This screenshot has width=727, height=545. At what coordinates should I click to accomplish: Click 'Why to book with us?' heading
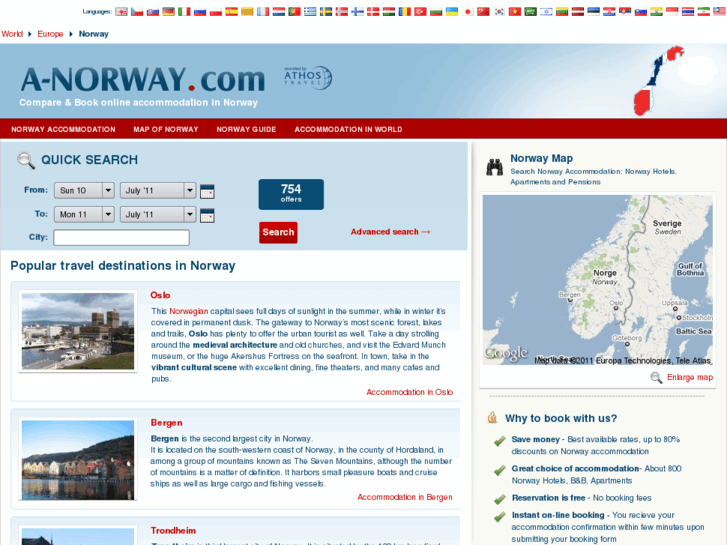coord(561,418)
